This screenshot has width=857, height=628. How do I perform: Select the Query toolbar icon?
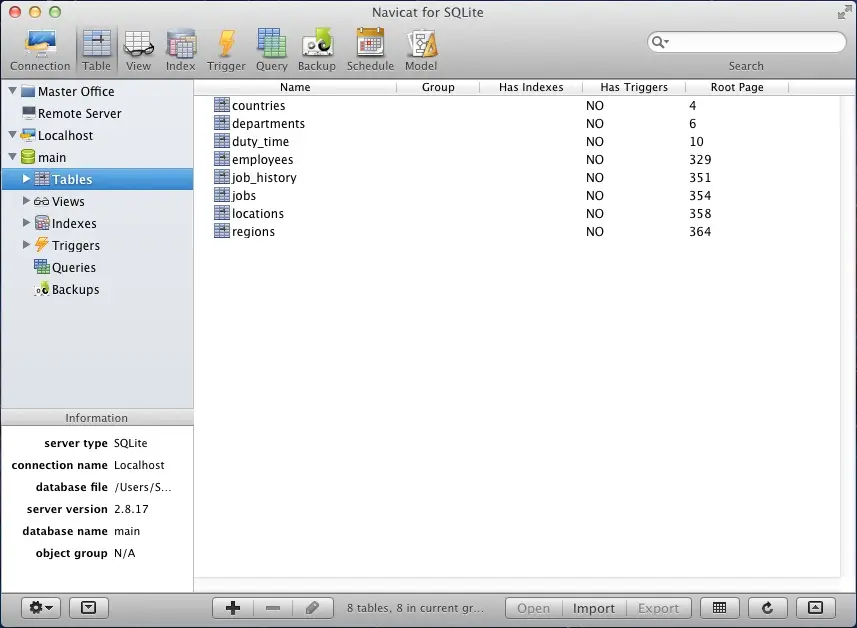point(272,50)
